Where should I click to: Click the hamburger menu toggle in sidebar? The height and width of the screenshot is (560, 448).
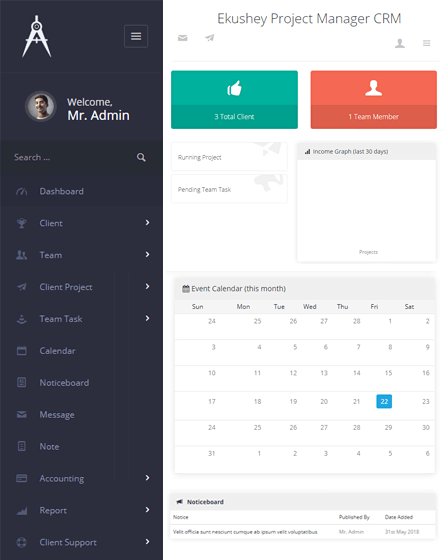click(136, 36)
